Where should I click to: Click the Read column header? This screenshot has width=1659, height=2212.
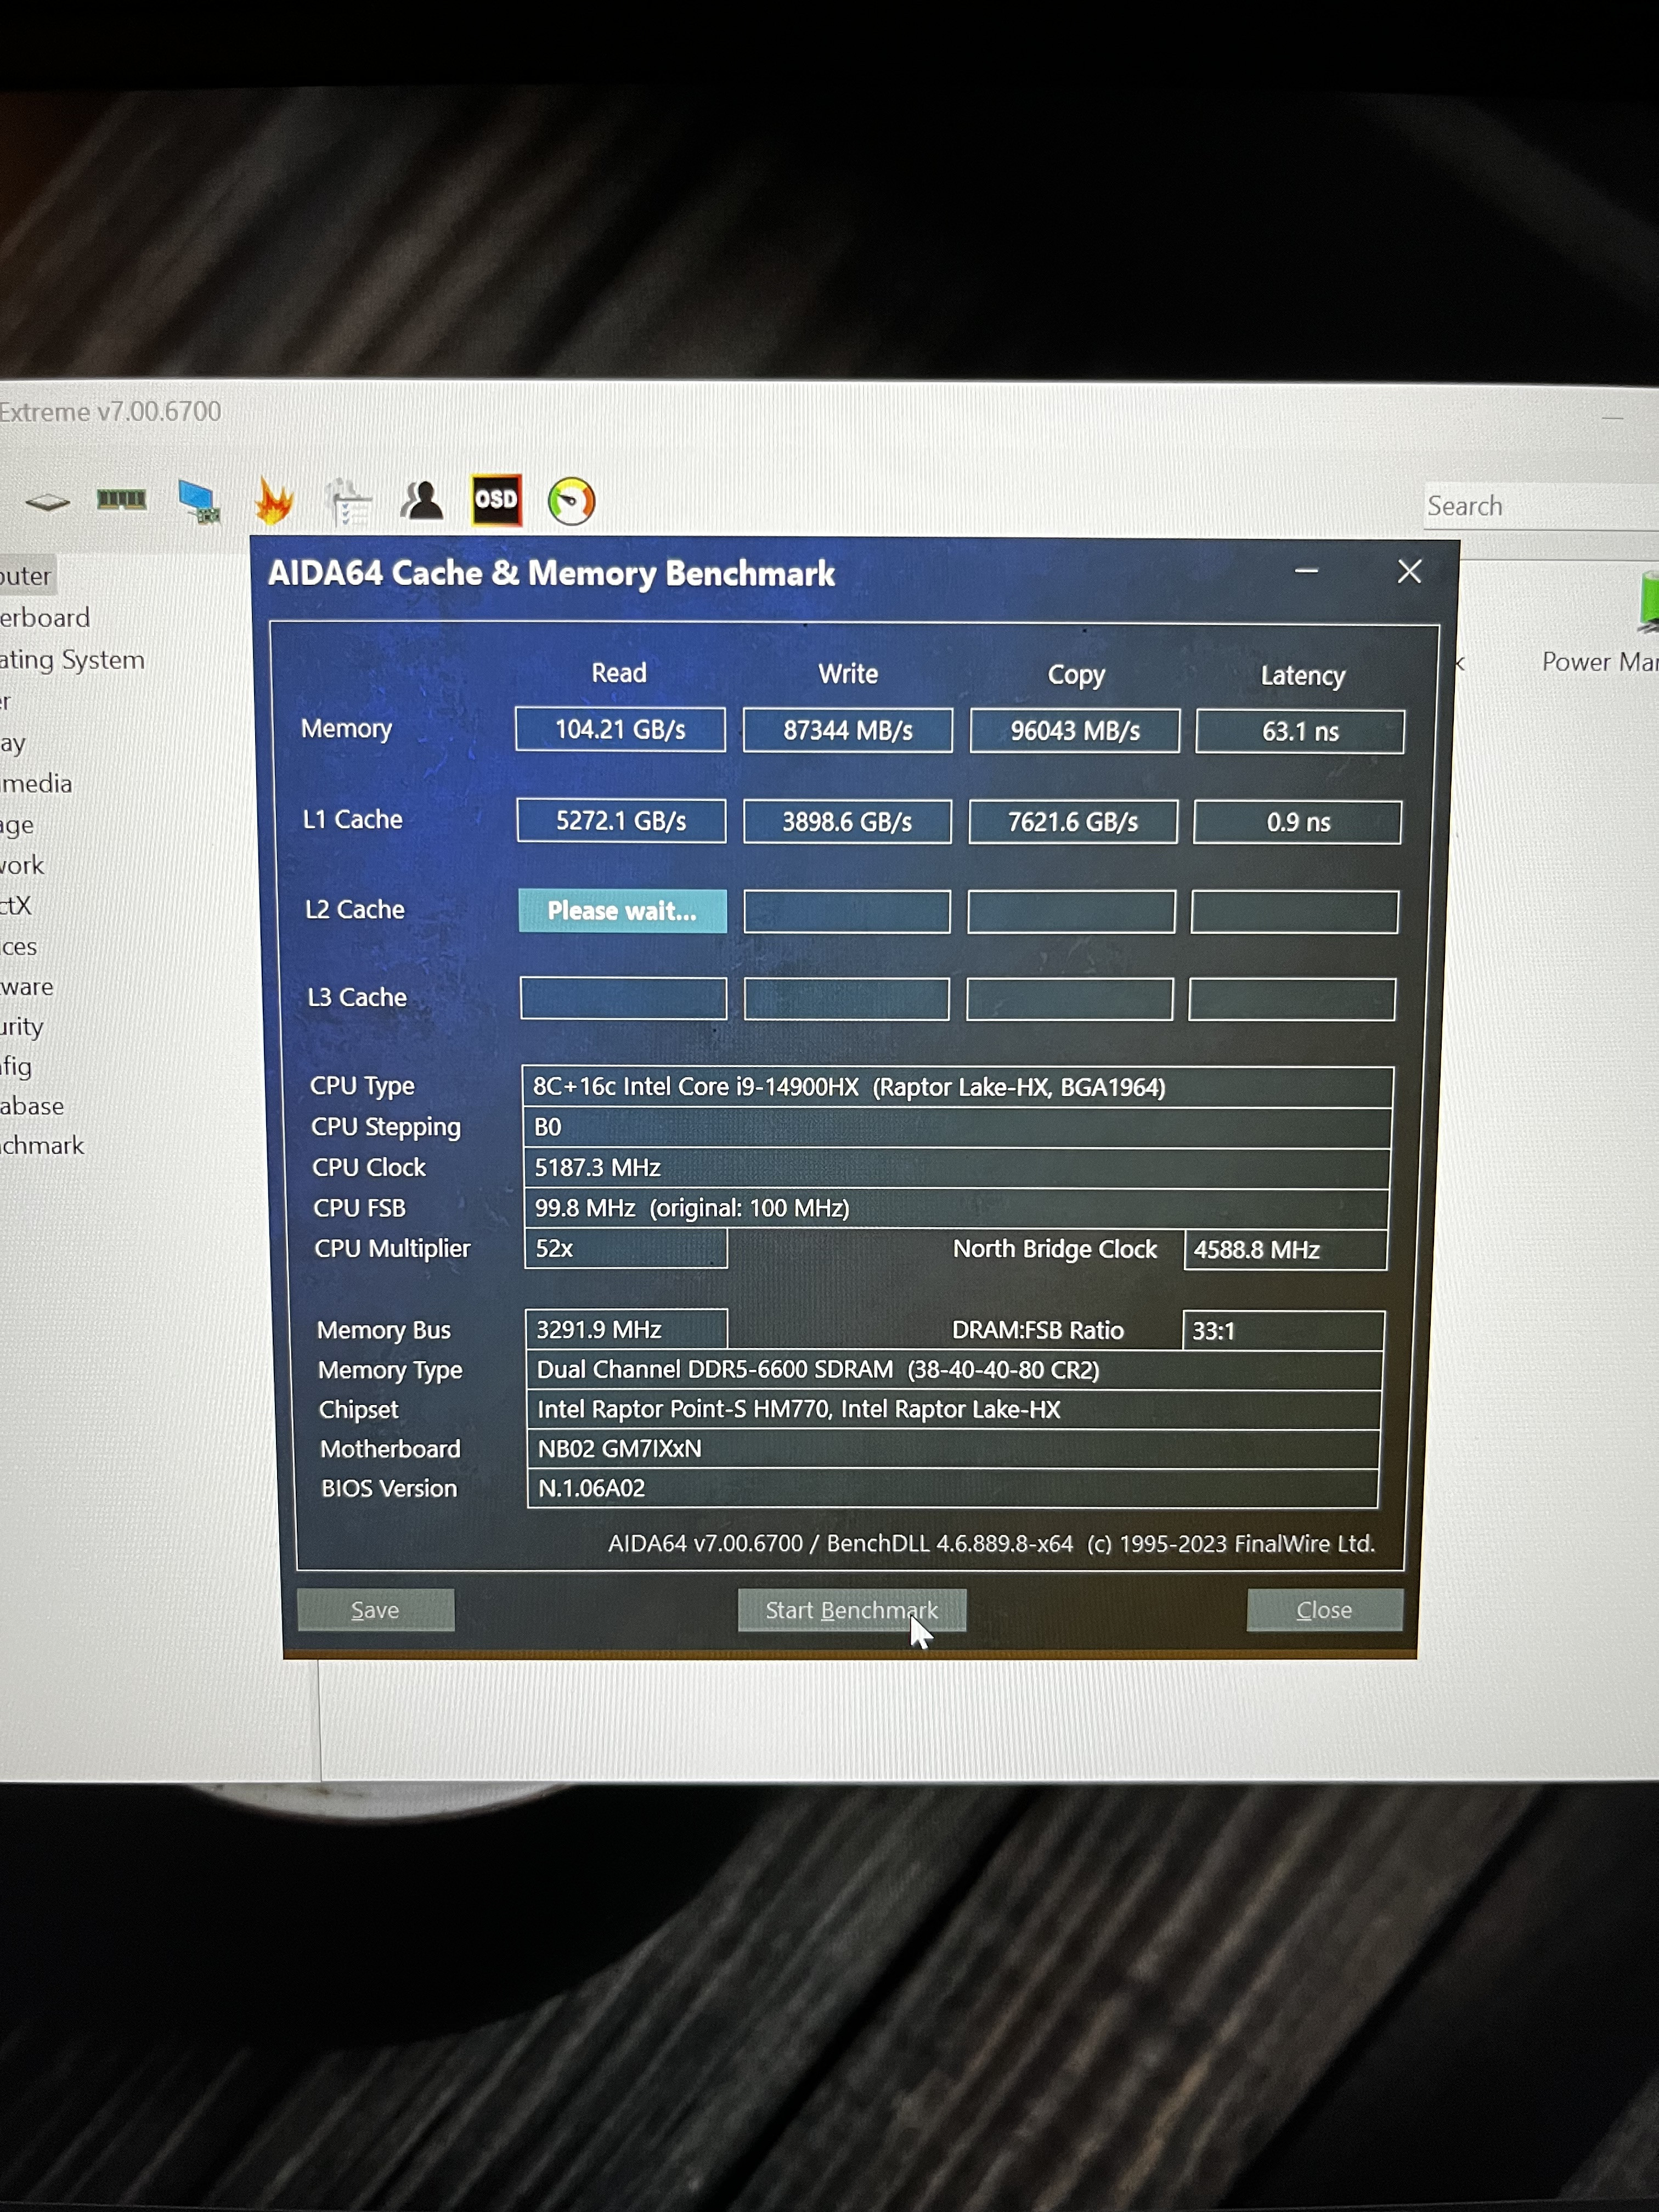point(619,673)
